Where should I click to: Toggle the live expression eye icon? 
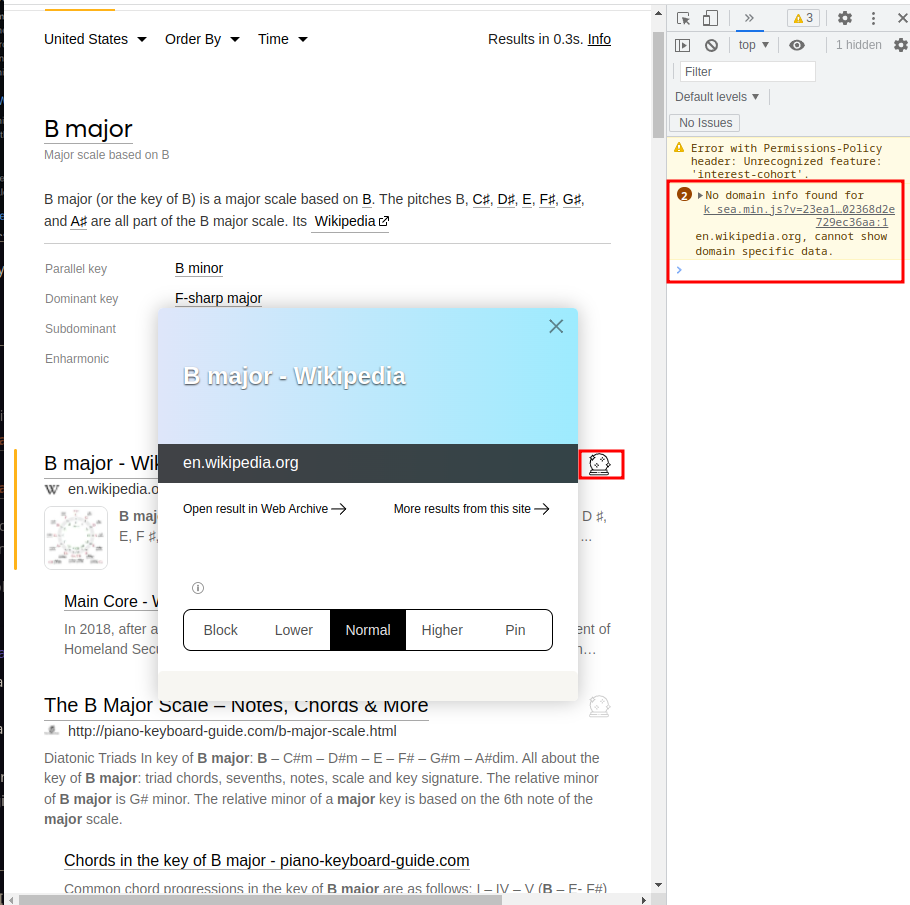tap(796, 45)
